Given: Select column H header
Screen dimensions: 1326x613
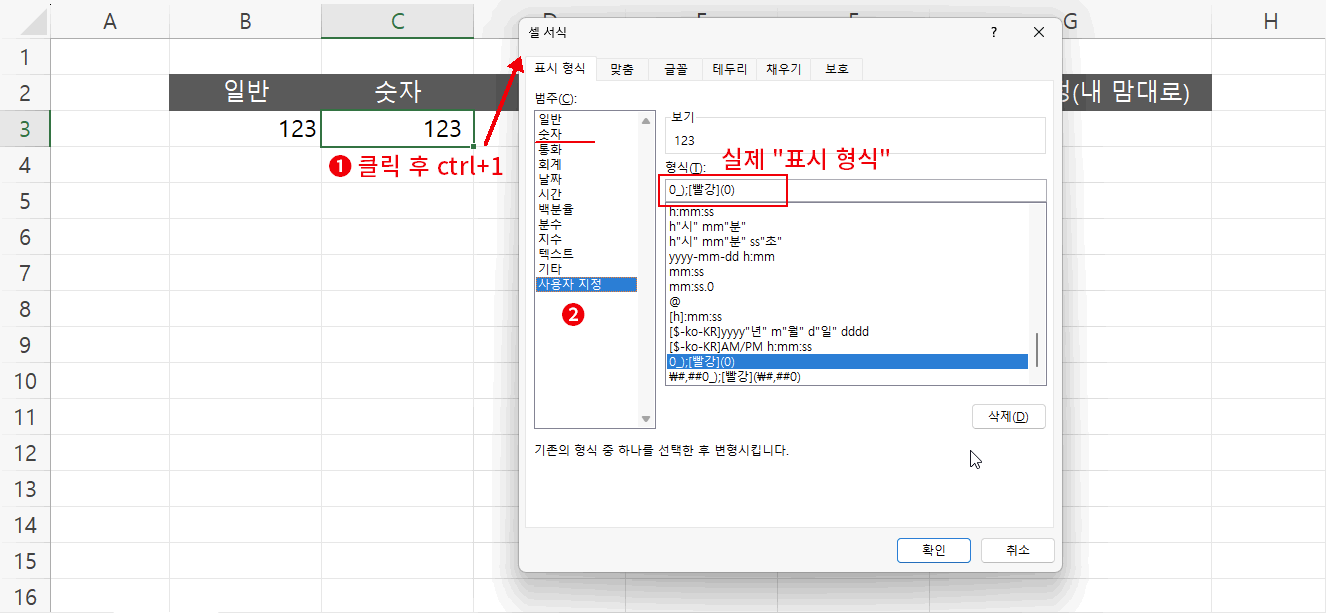Looking at the screenshot, I should [1270, 22].
